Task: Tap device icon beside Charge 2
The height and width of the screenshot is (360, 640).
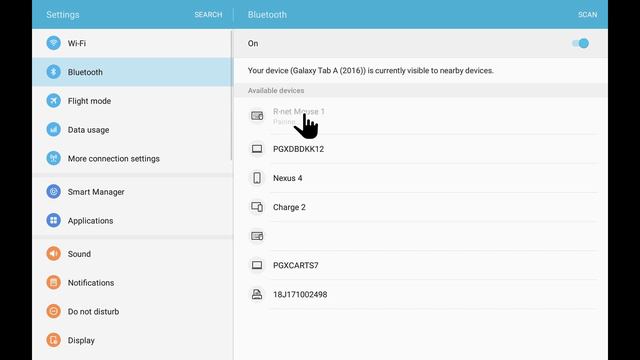Action: tap(257, 207)
